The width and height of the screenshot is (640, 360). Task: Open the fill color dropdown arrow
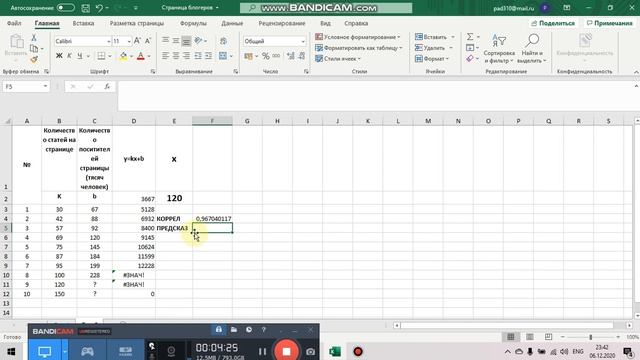coord(131,56)
